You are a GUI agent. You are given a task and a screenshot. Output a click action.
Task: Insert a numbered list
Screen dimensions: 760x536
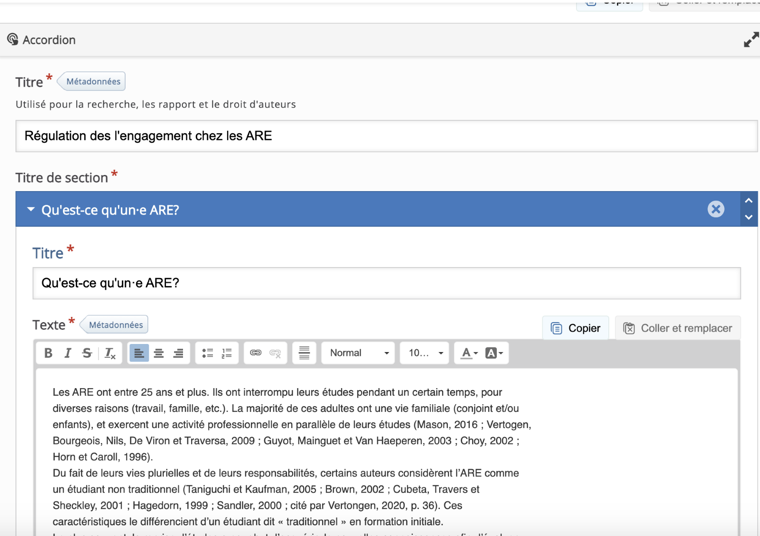(227, 353)
